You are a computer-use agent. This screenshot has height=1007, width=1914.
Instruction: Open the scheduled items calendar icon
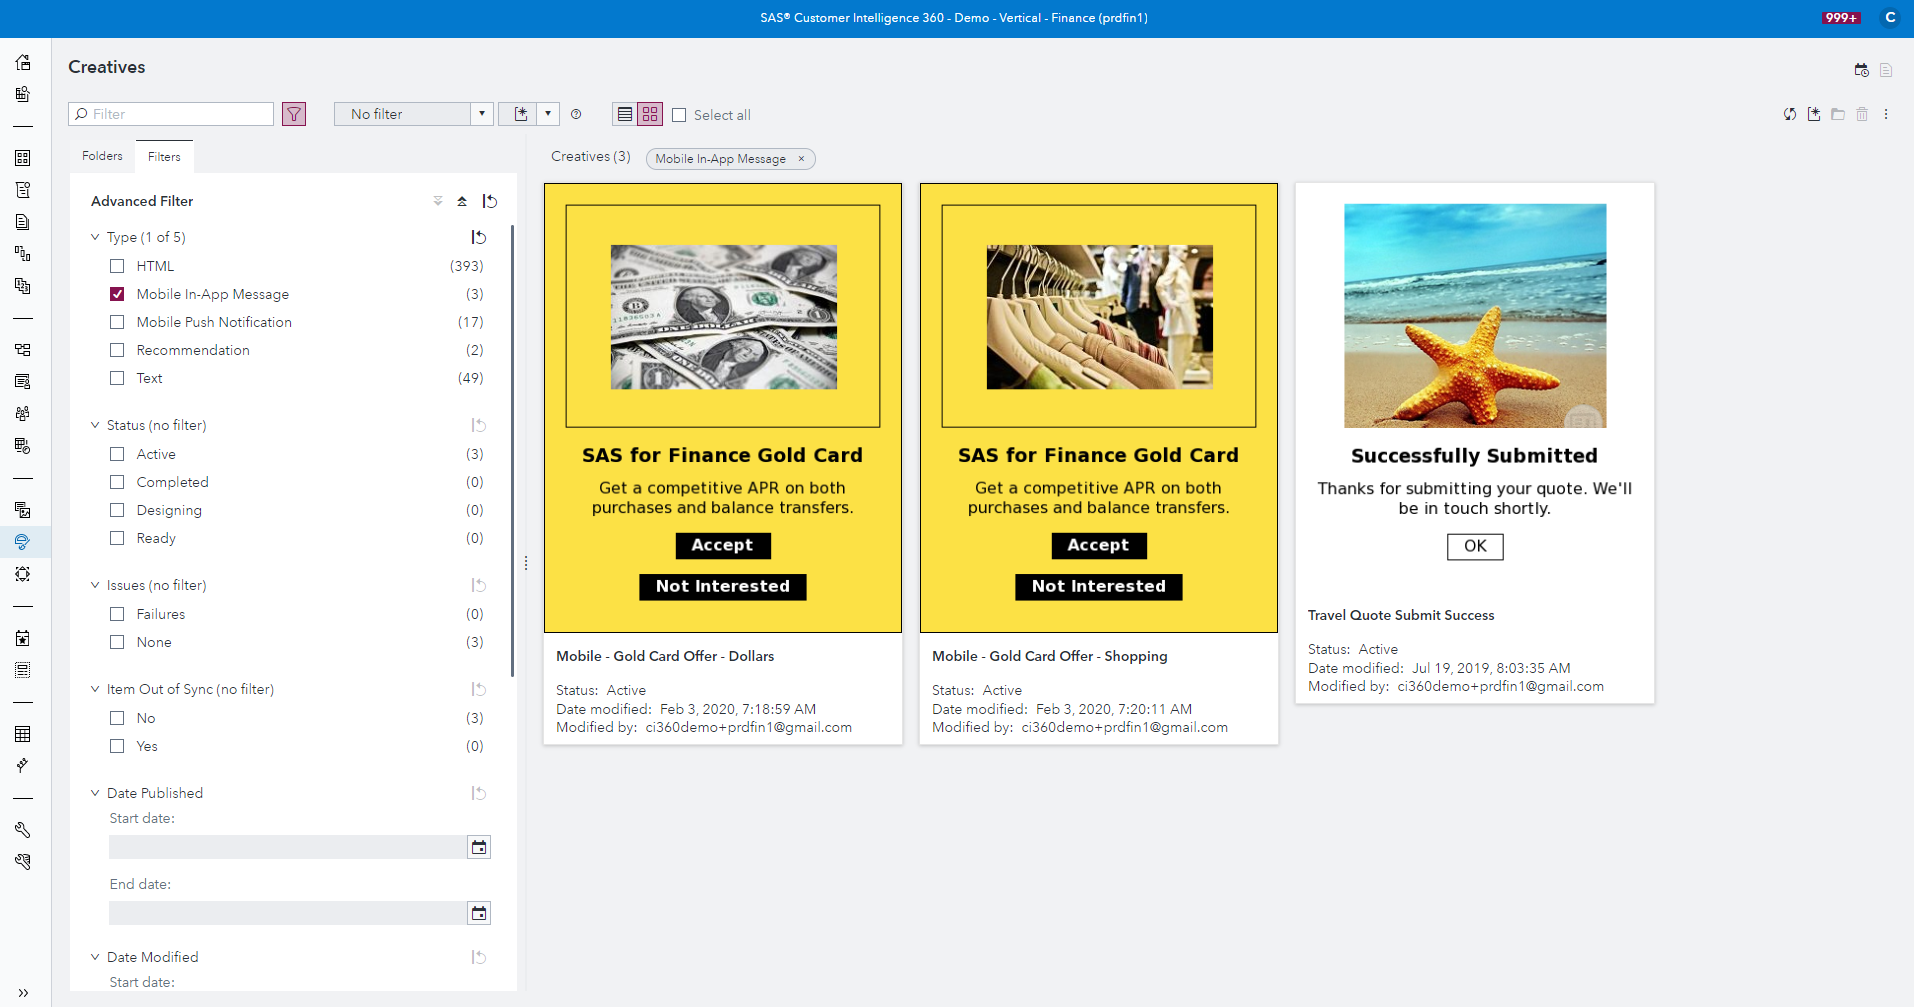[1861, 70]
